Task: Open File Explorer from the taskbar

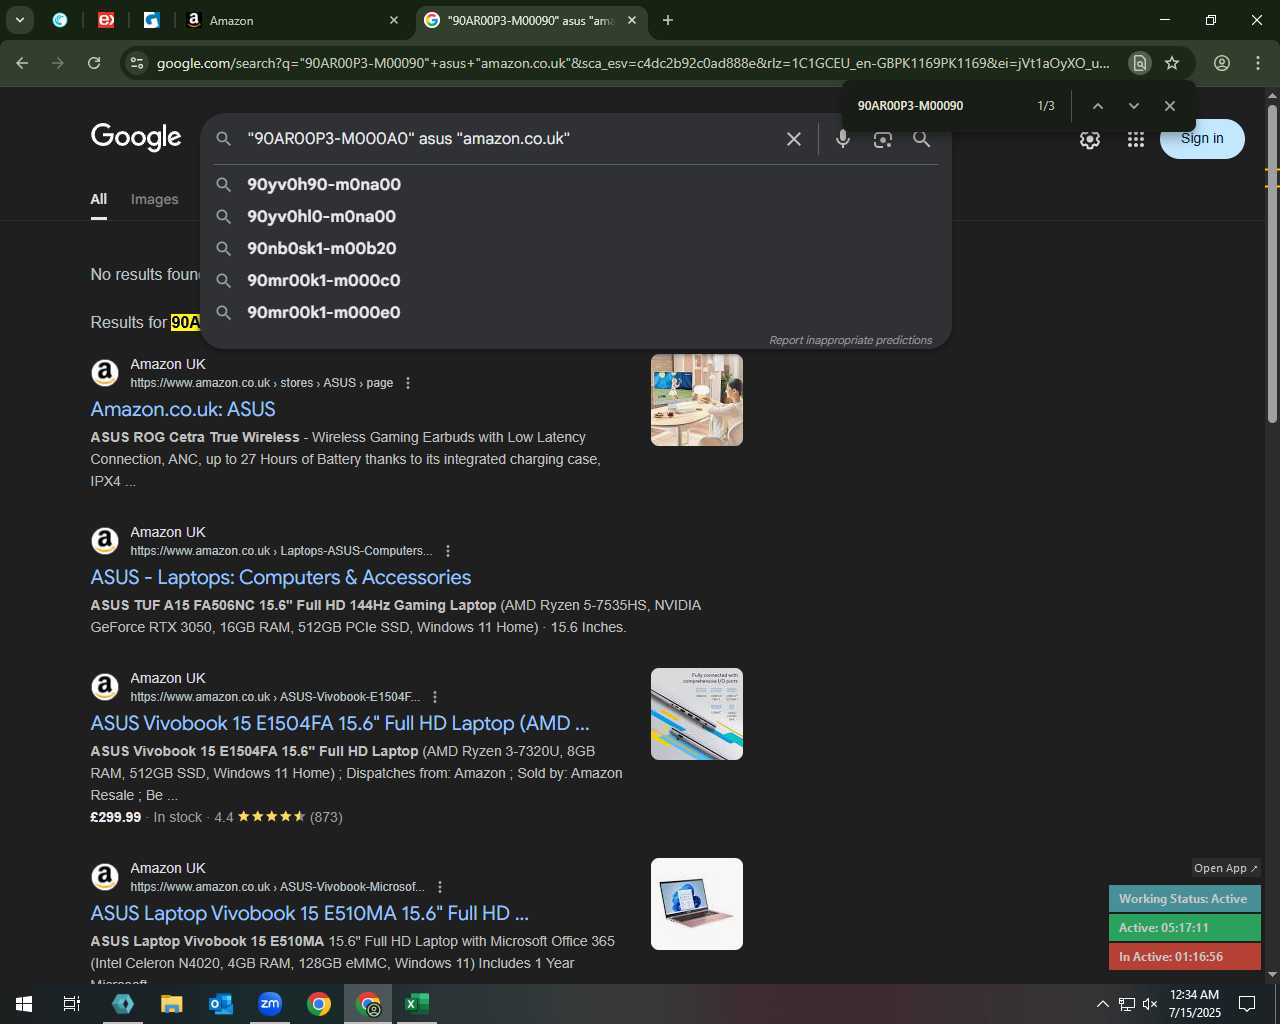Action: pyautogui.click(x=172, y=1004)
